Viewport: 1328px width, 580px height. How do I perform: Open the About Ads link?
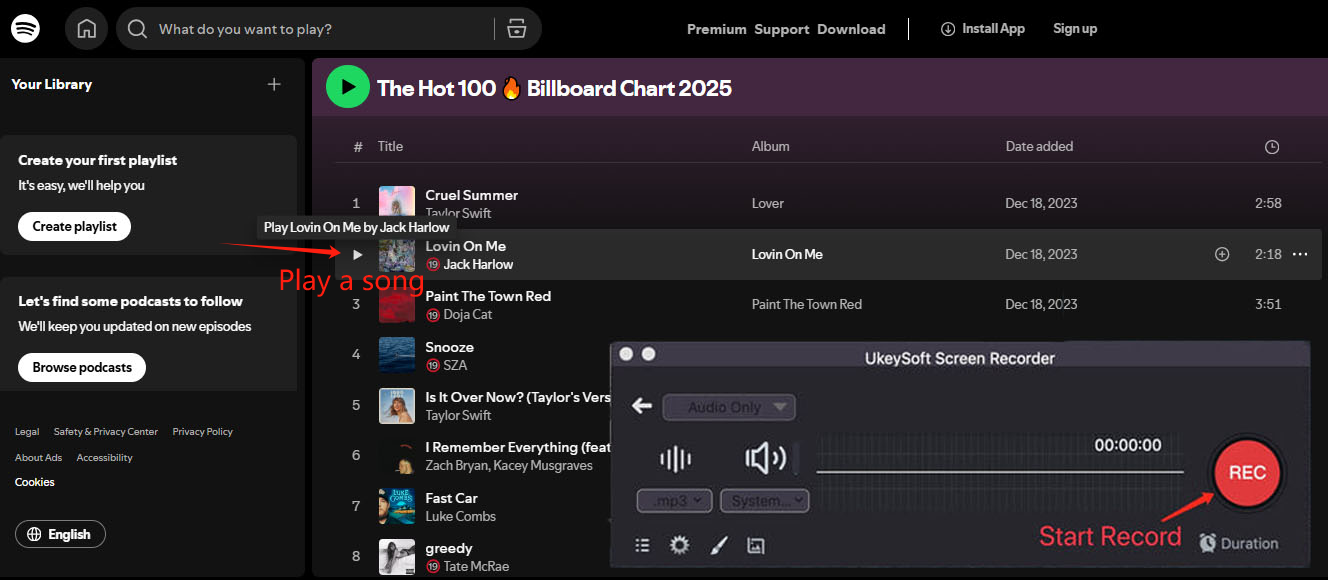coord(38,458)
